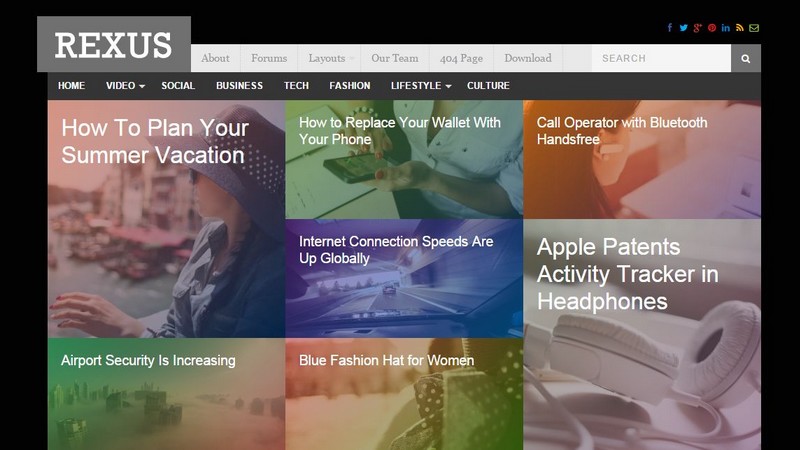
Task: Open 'Apple Patents Activity Tracker in Headphones'
Action: point(628,274)
